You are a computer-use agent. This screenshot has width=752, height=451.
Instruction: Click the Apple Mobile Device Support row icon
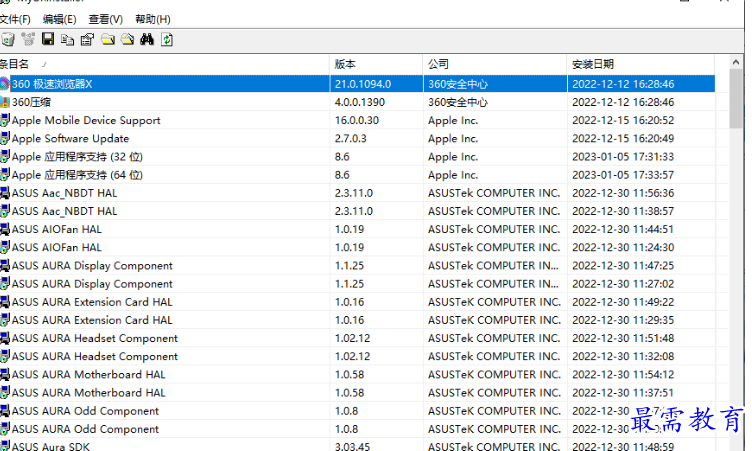point(4,120)
